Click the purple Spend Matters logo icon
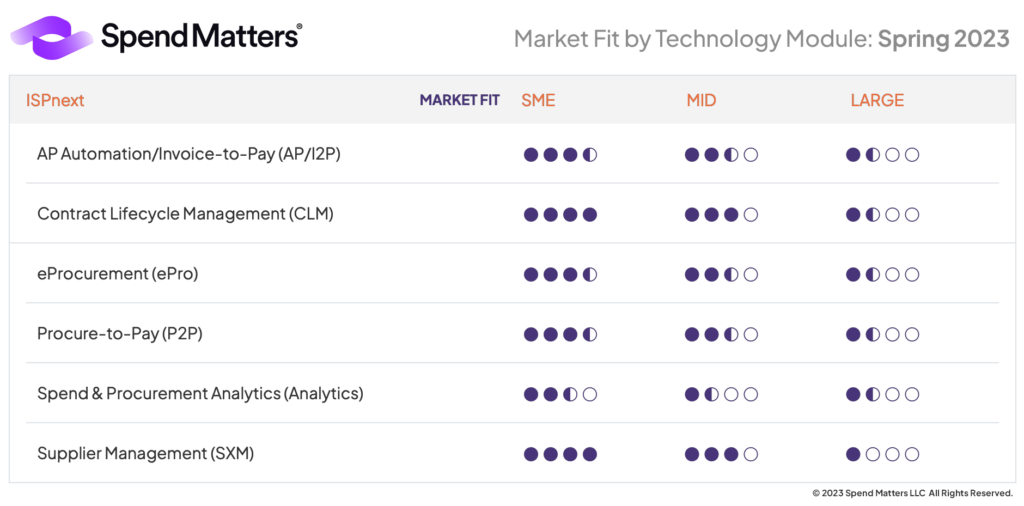The image size is (1024, 506). (51, 37)
